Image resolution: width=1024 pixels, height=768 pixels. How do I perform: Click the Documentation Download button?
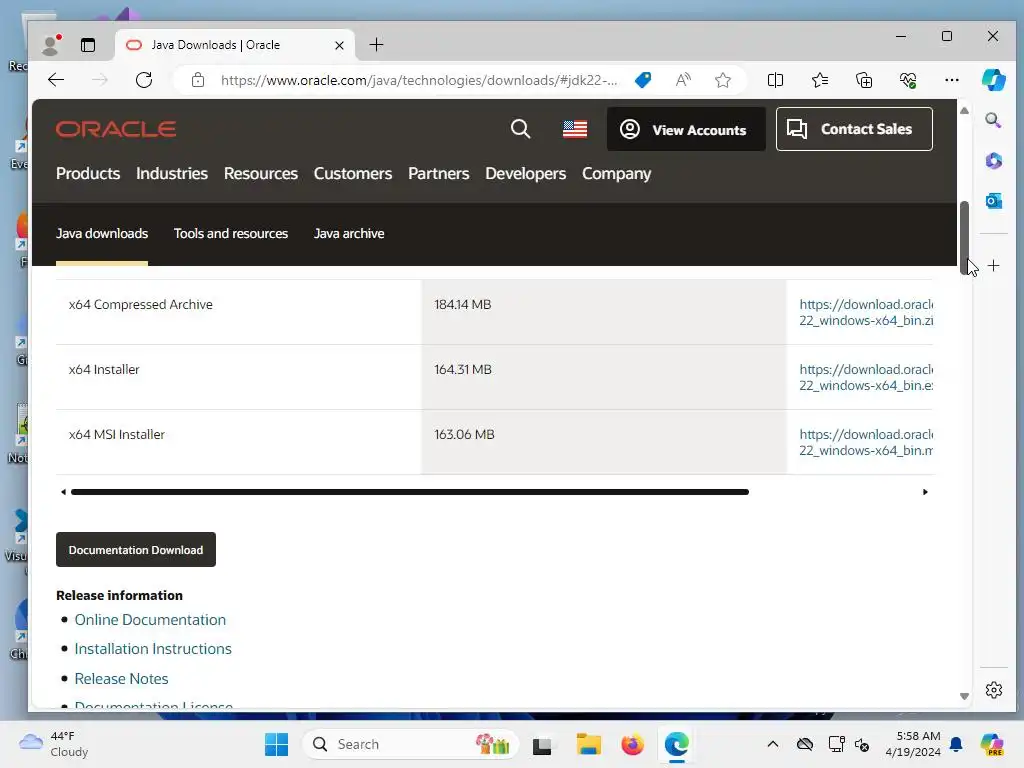136,550
